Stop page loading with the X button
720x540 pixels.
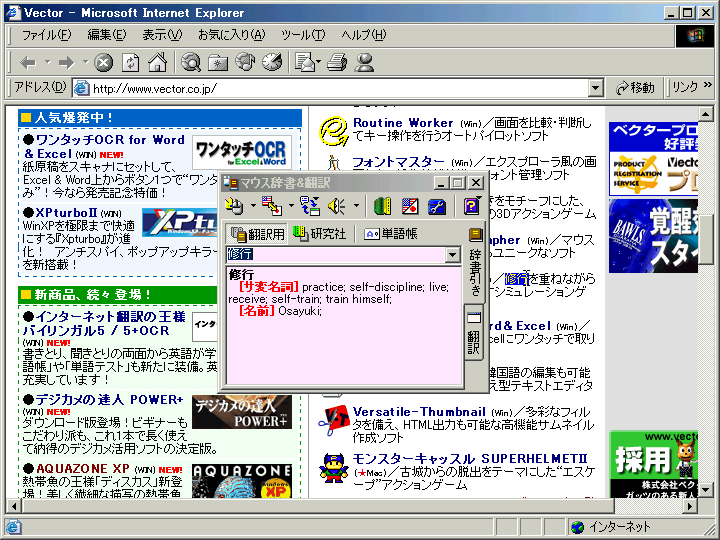point(103,62)
